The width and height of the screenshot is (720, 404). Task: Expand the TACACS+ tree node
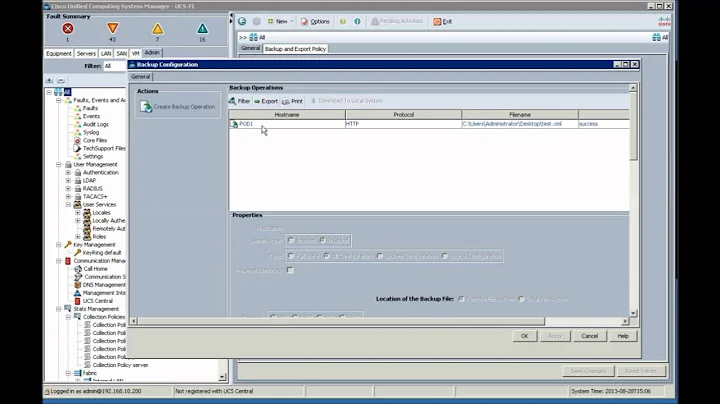coord(68,196)
